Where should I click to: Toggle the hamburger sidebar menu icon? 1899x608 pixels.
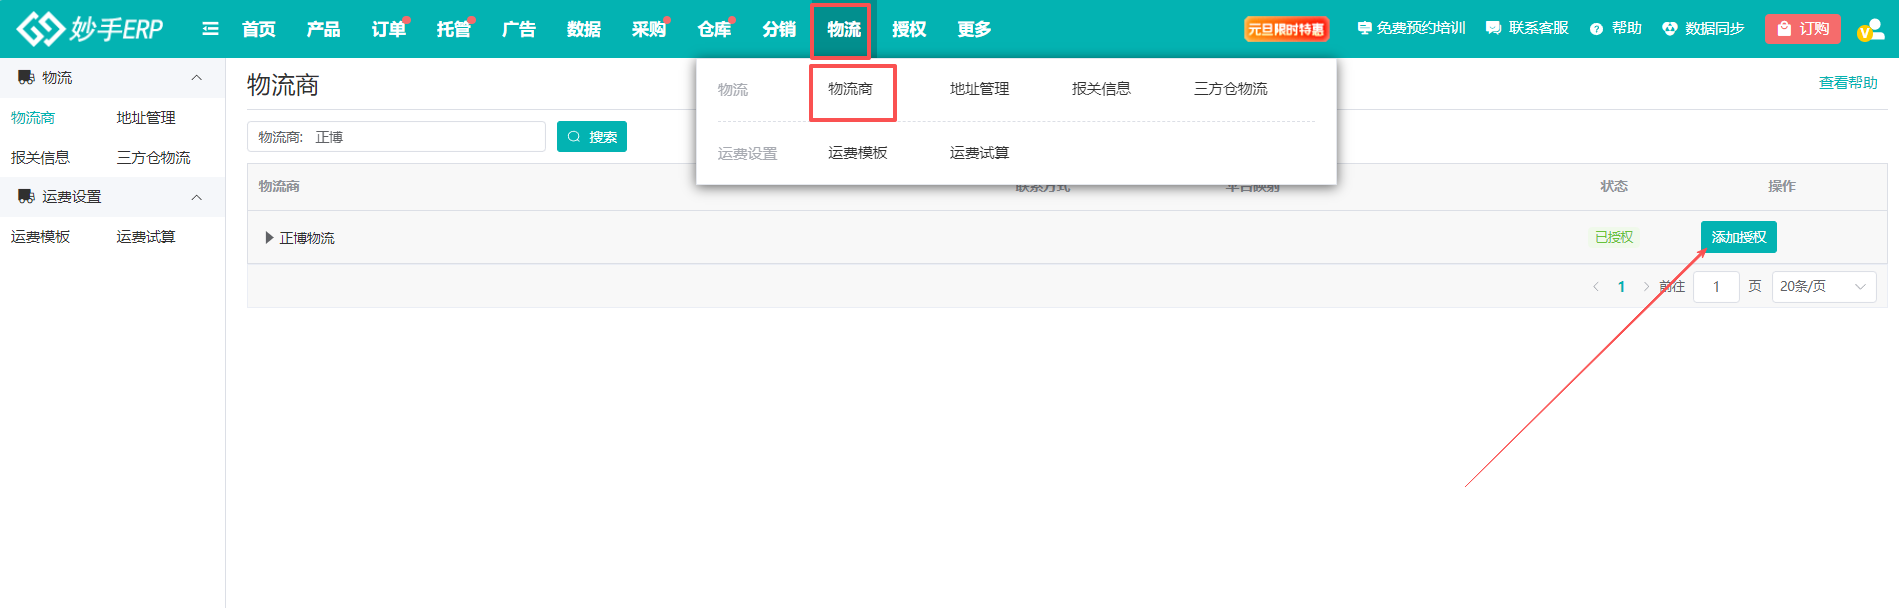(x=210, y=29)
